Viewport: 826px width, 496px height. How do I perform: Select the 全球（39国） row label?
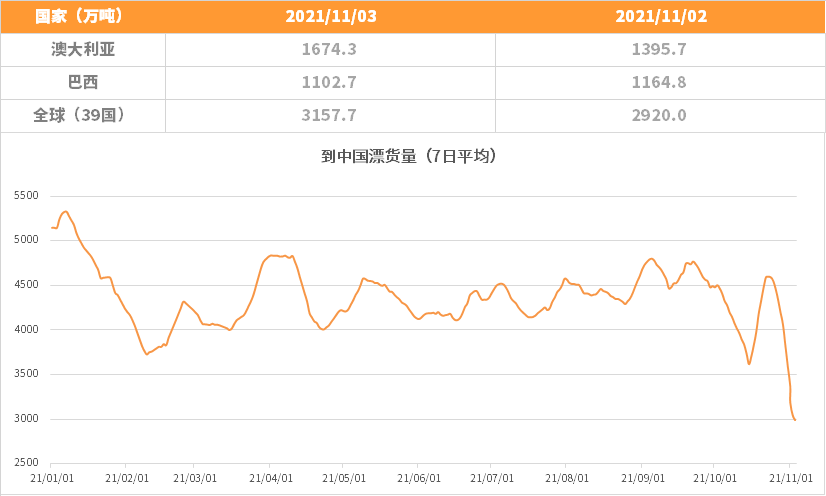click(x=80, y=115)
